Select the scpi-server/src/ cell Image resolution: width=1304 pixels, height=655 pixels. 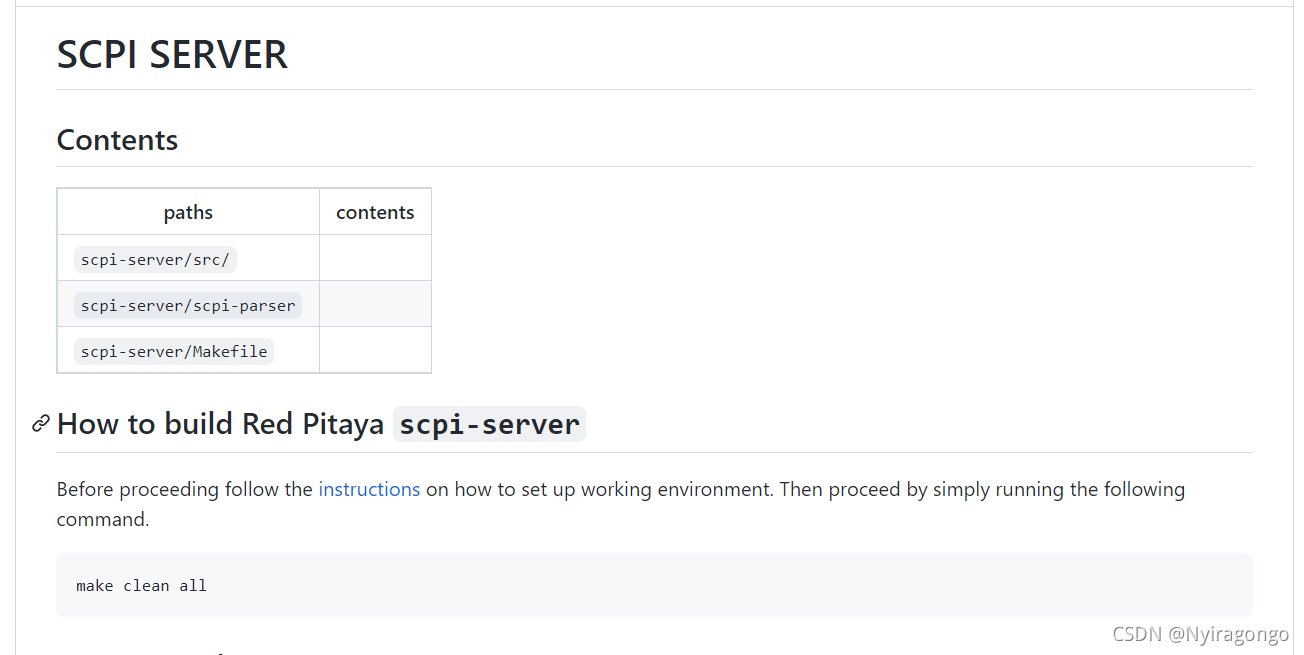[188, 258]
